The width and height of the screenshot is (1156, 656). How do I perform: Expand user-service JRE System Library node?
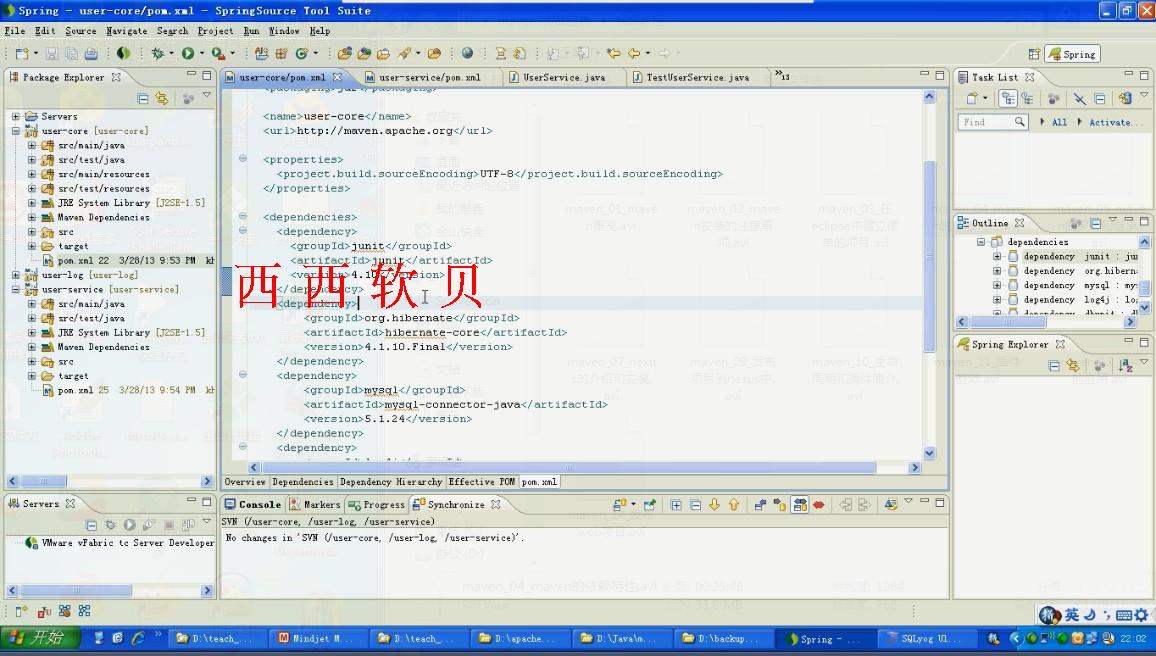point(32,332)
